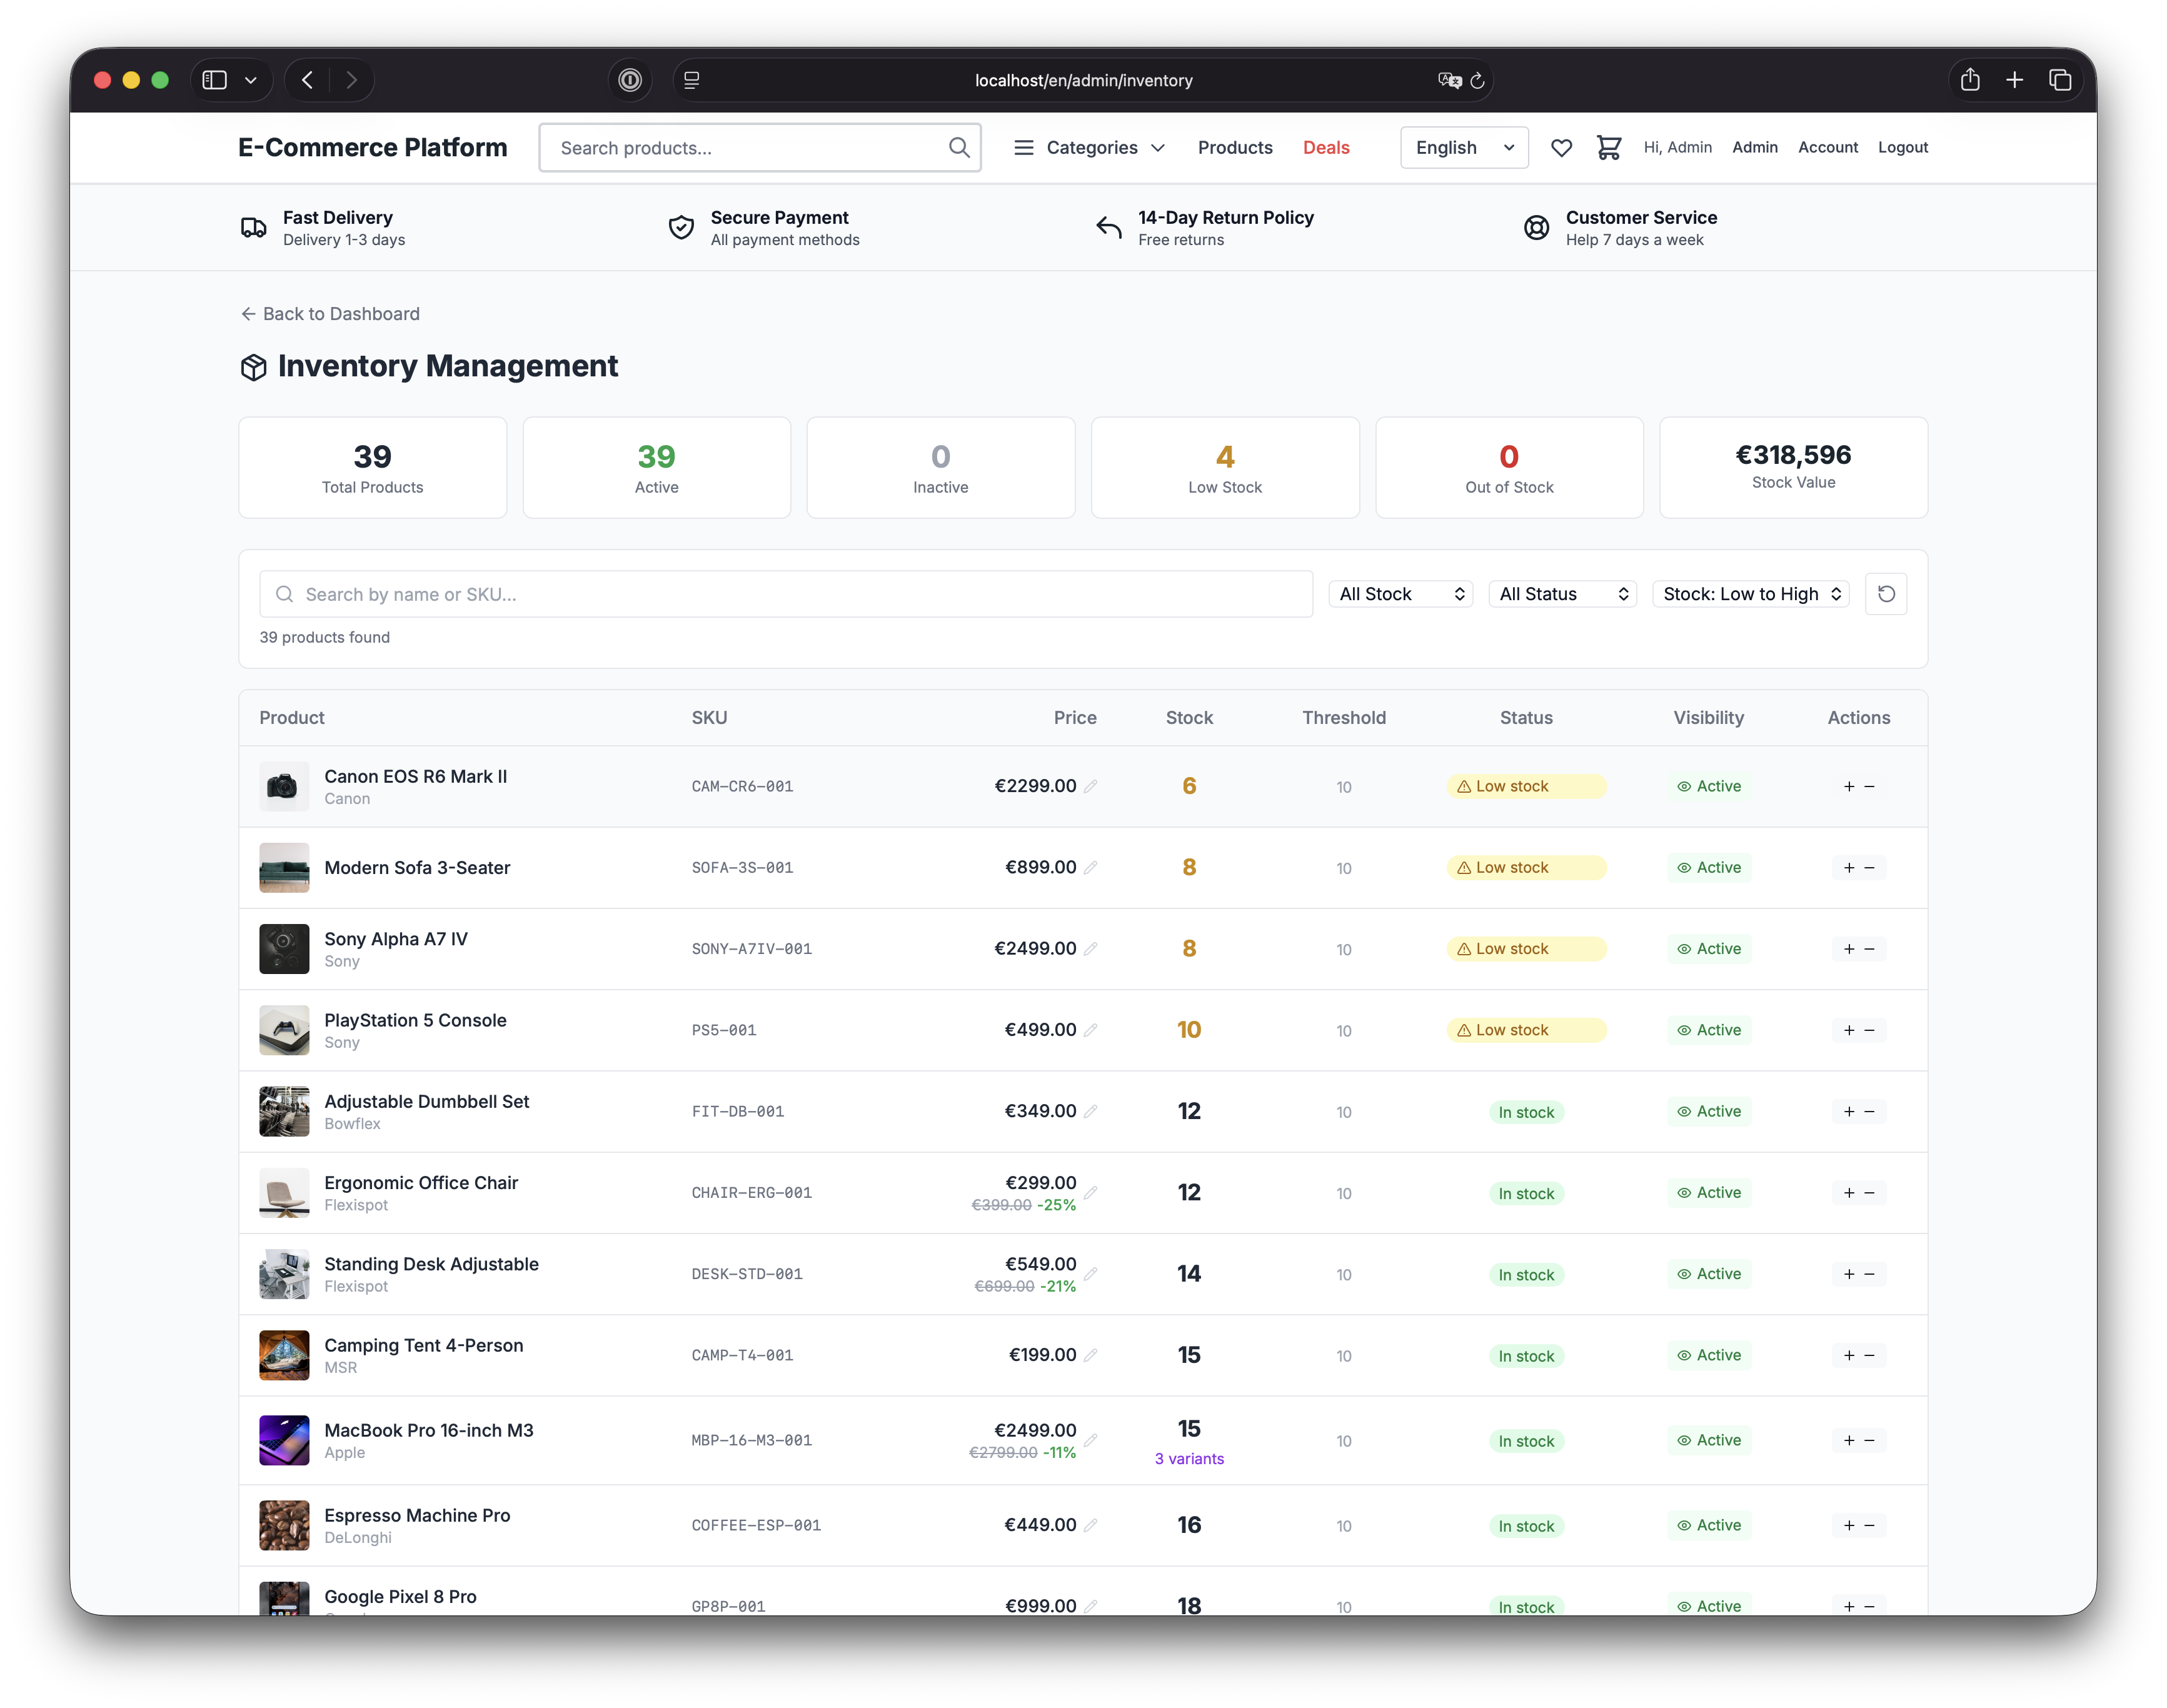Open Stock: Low to High sort dropdown
The width and height of the screenshot is (2167, 1708).
(1750, 594)
